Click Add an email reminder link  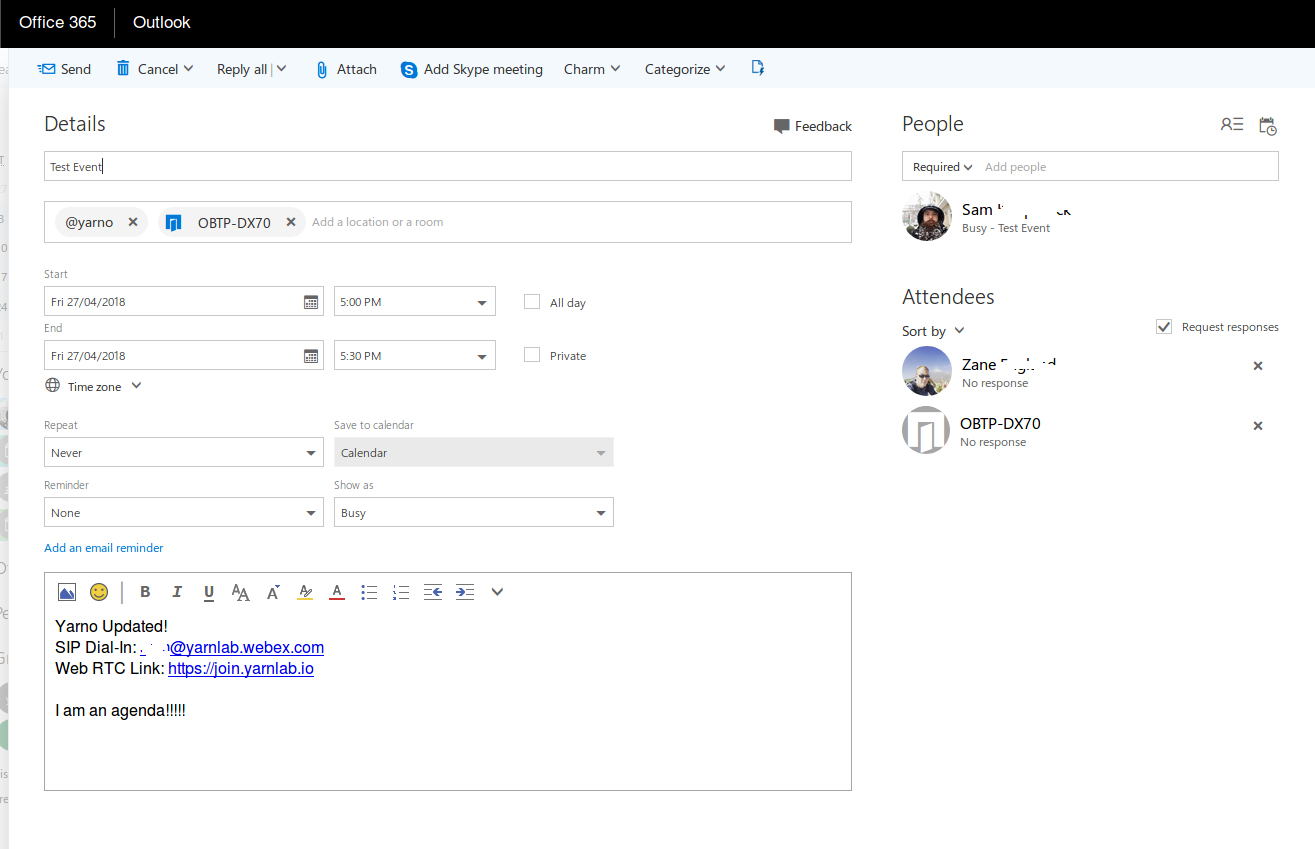pyautogui.click(x=104, y=548)
